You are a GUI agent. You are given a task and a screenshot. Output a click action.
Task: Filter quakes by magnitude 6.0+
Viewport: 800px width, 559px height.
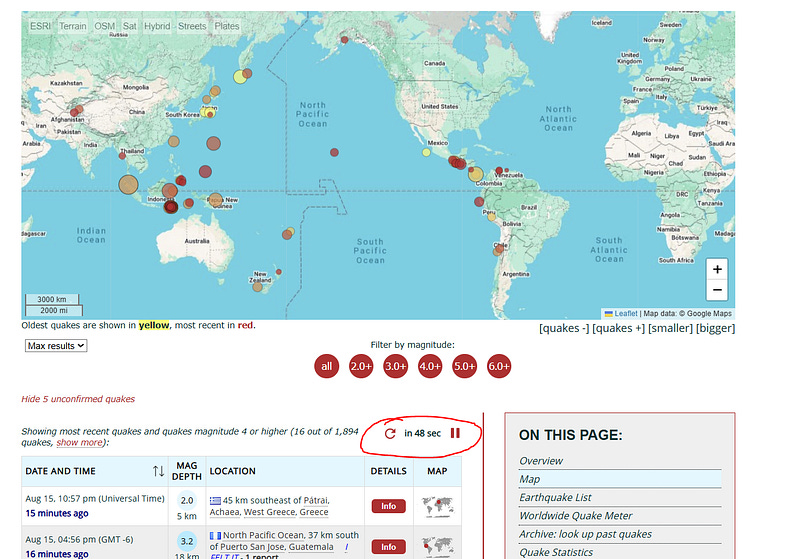(x=499, y=366)
